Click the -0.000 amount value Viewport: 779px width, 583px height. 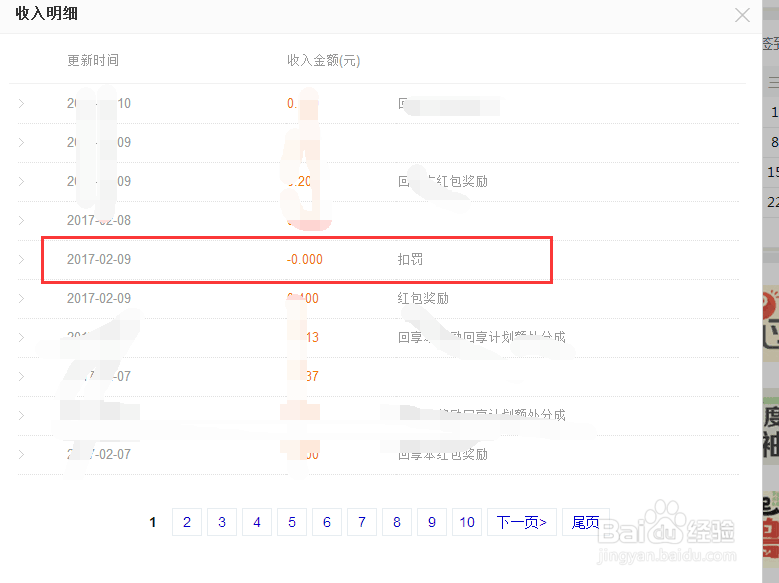click(305, 259)
